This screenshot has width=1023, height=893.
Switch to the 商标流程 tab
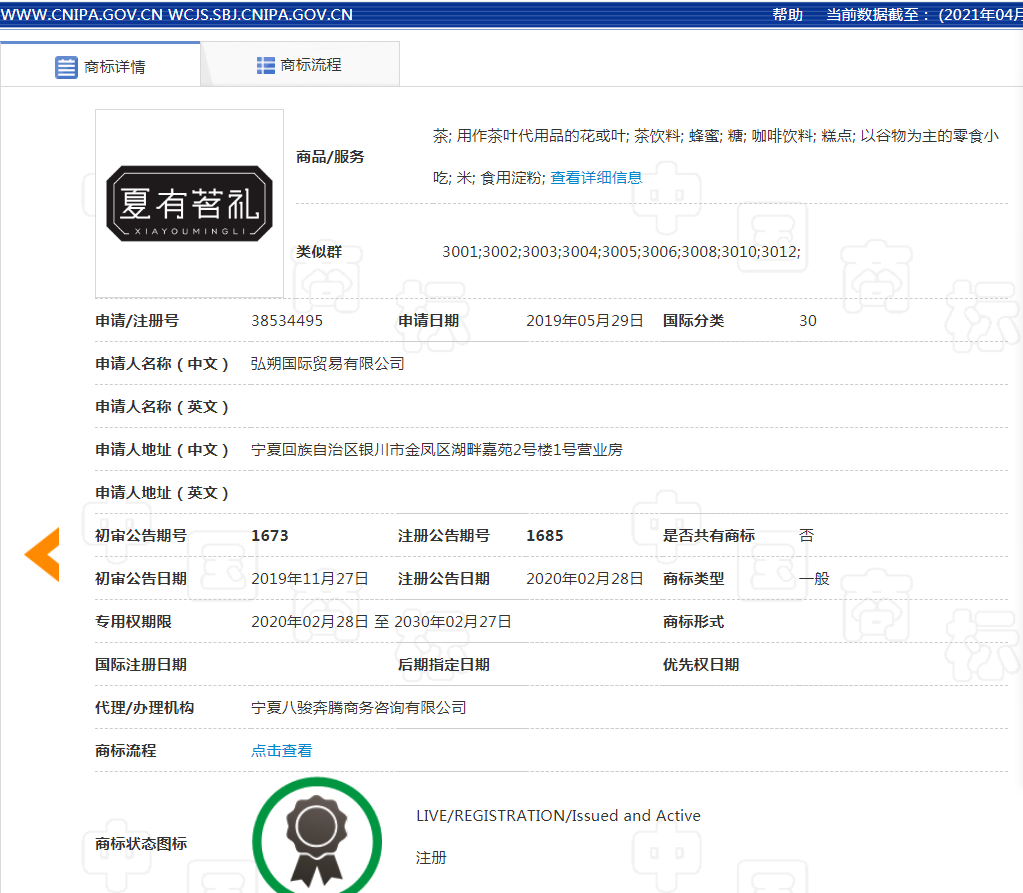tap(299, 65)
